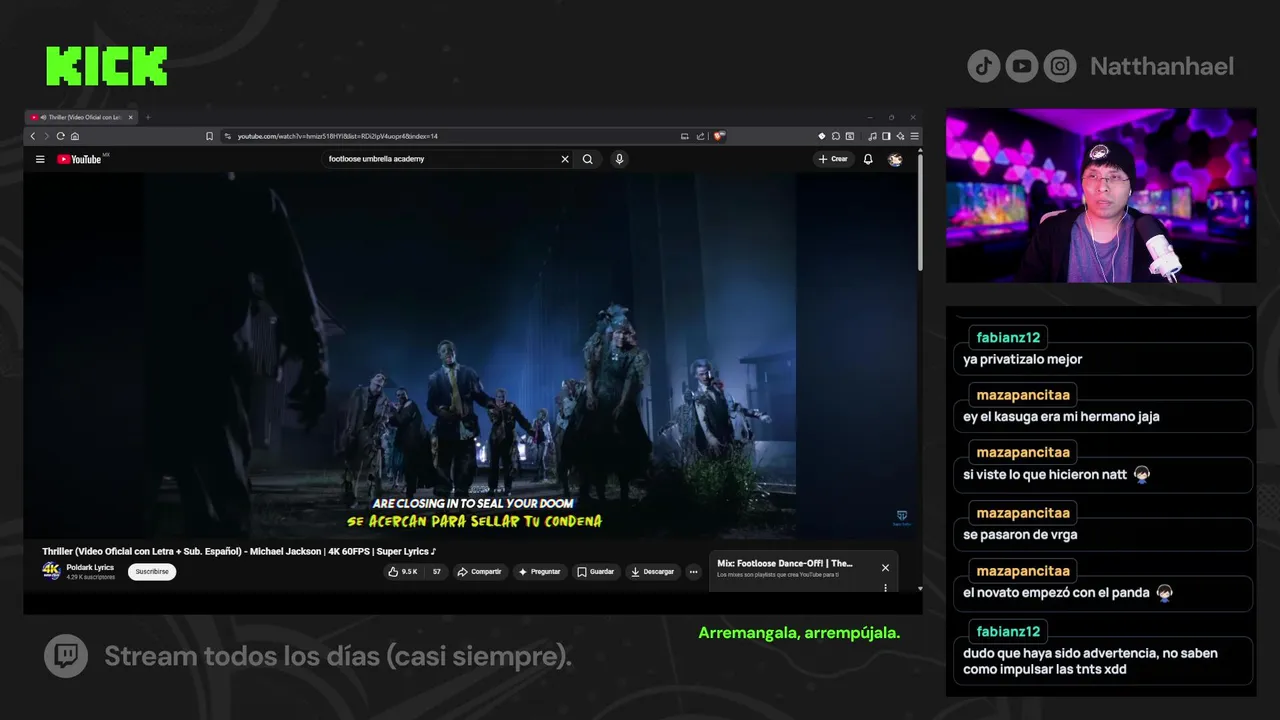Click the 'Arremangala, arrempújala.' caption text
Viewport: 1280px width, 720px height.
[x=799, y=633]
